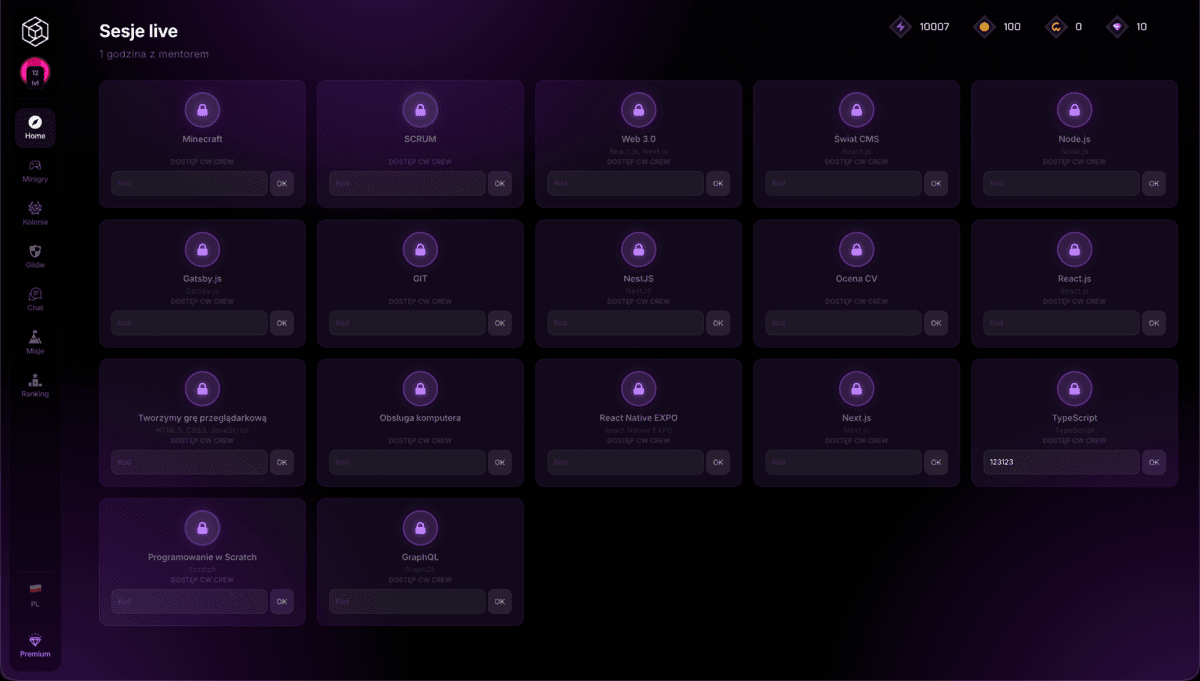Open Kolonia in the sidebar
The width and height of the screenshot is (1200, 681).
click(35, 213)
